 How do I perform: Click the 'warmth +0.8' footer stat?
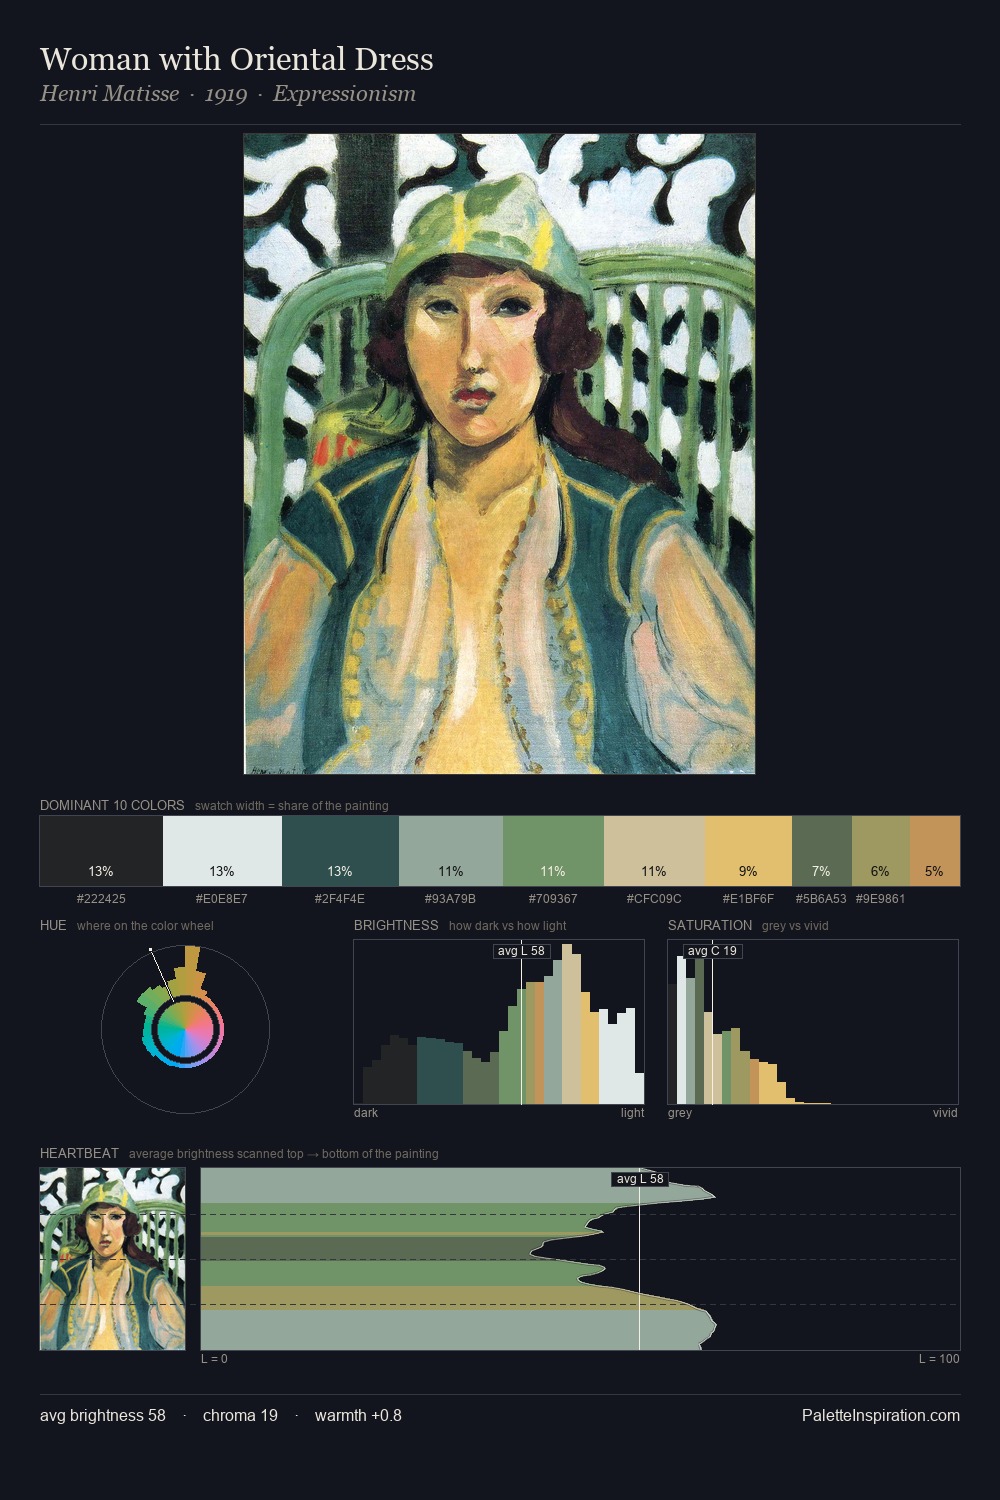click(358, 1415)
